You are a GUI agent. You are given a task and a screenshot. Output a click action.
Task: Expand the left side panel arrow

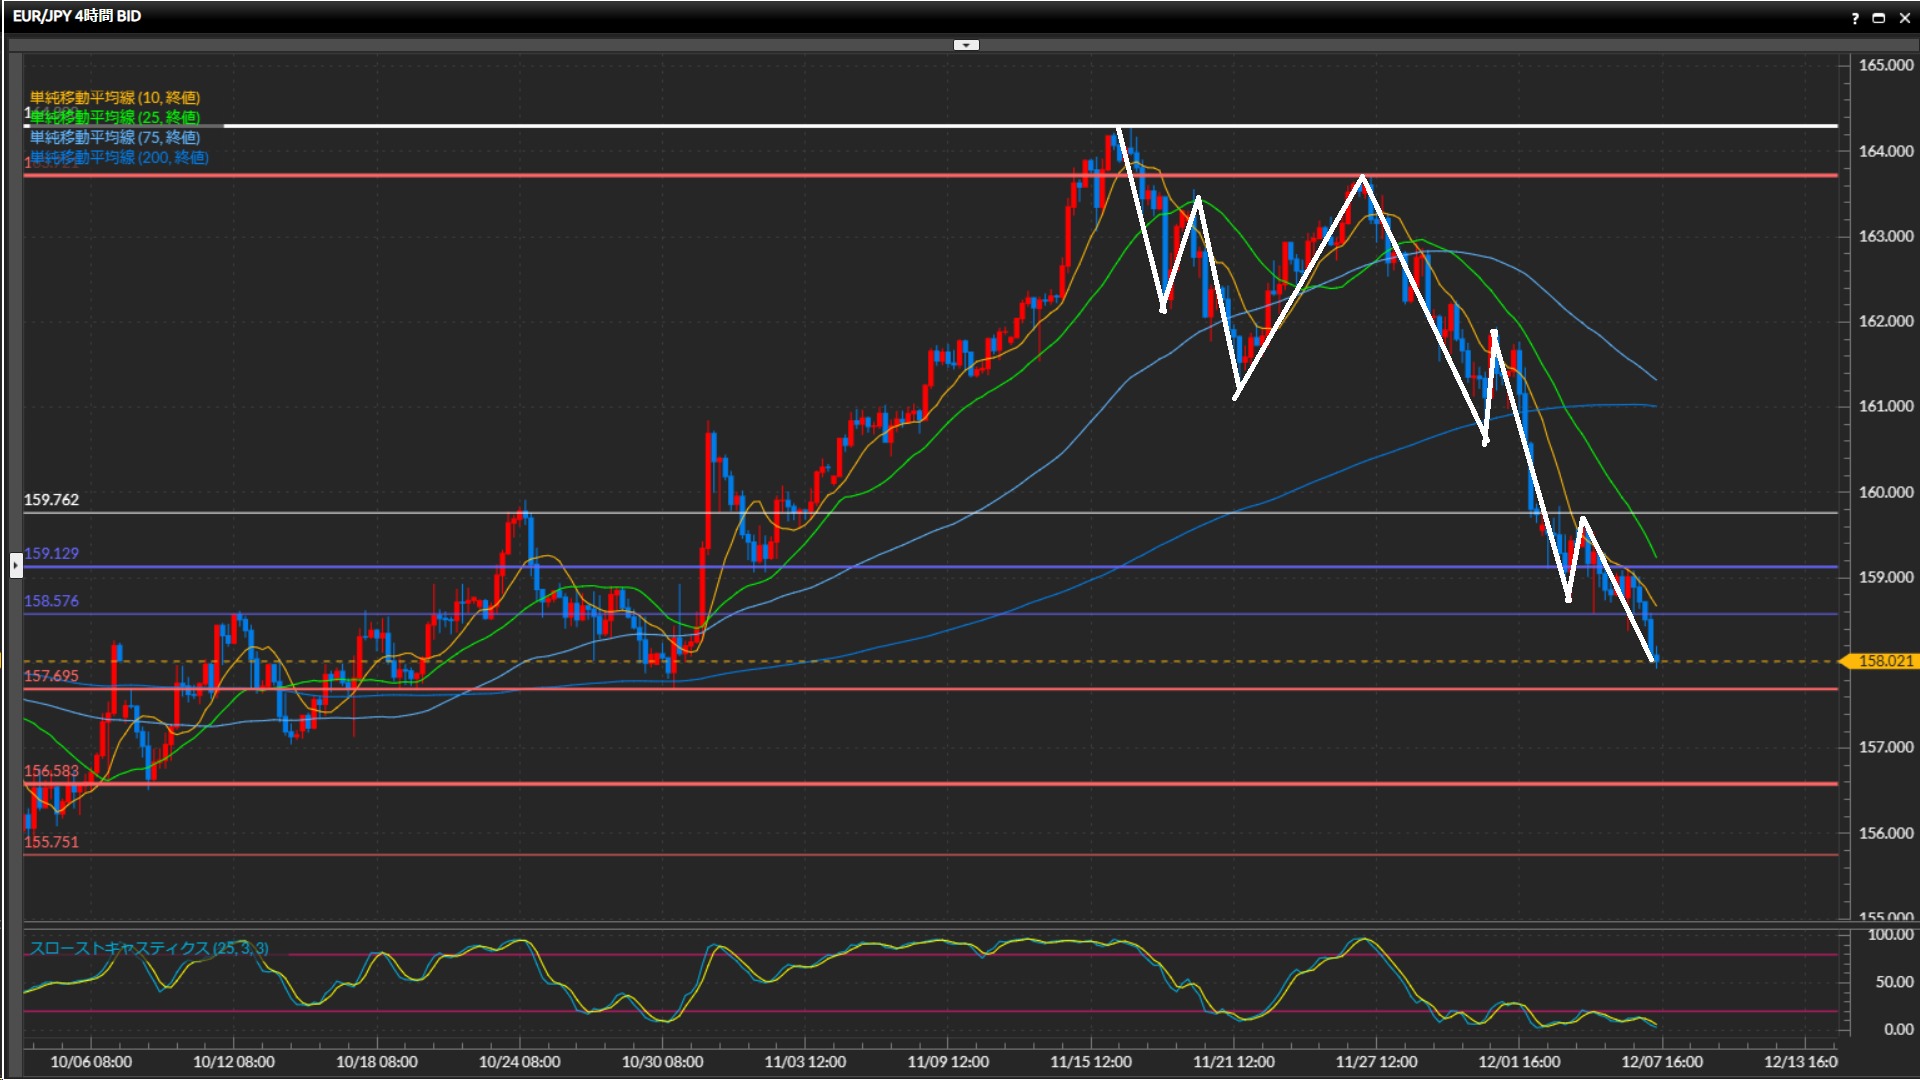(x=16, y=566)
